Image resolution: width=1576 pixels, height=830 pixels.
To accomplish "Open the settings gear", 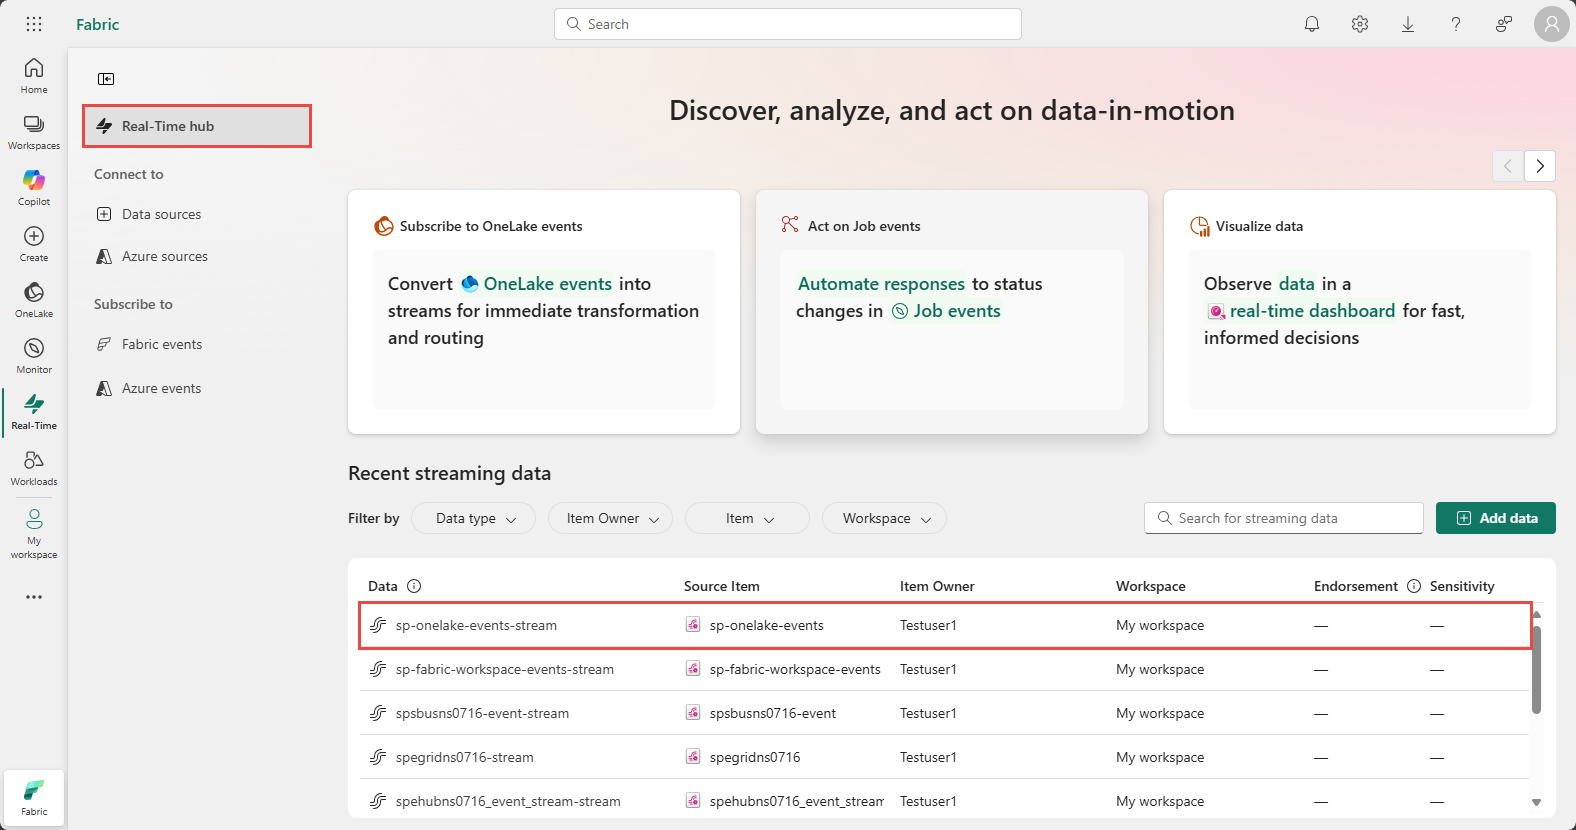I will [x=1360, y=24].
